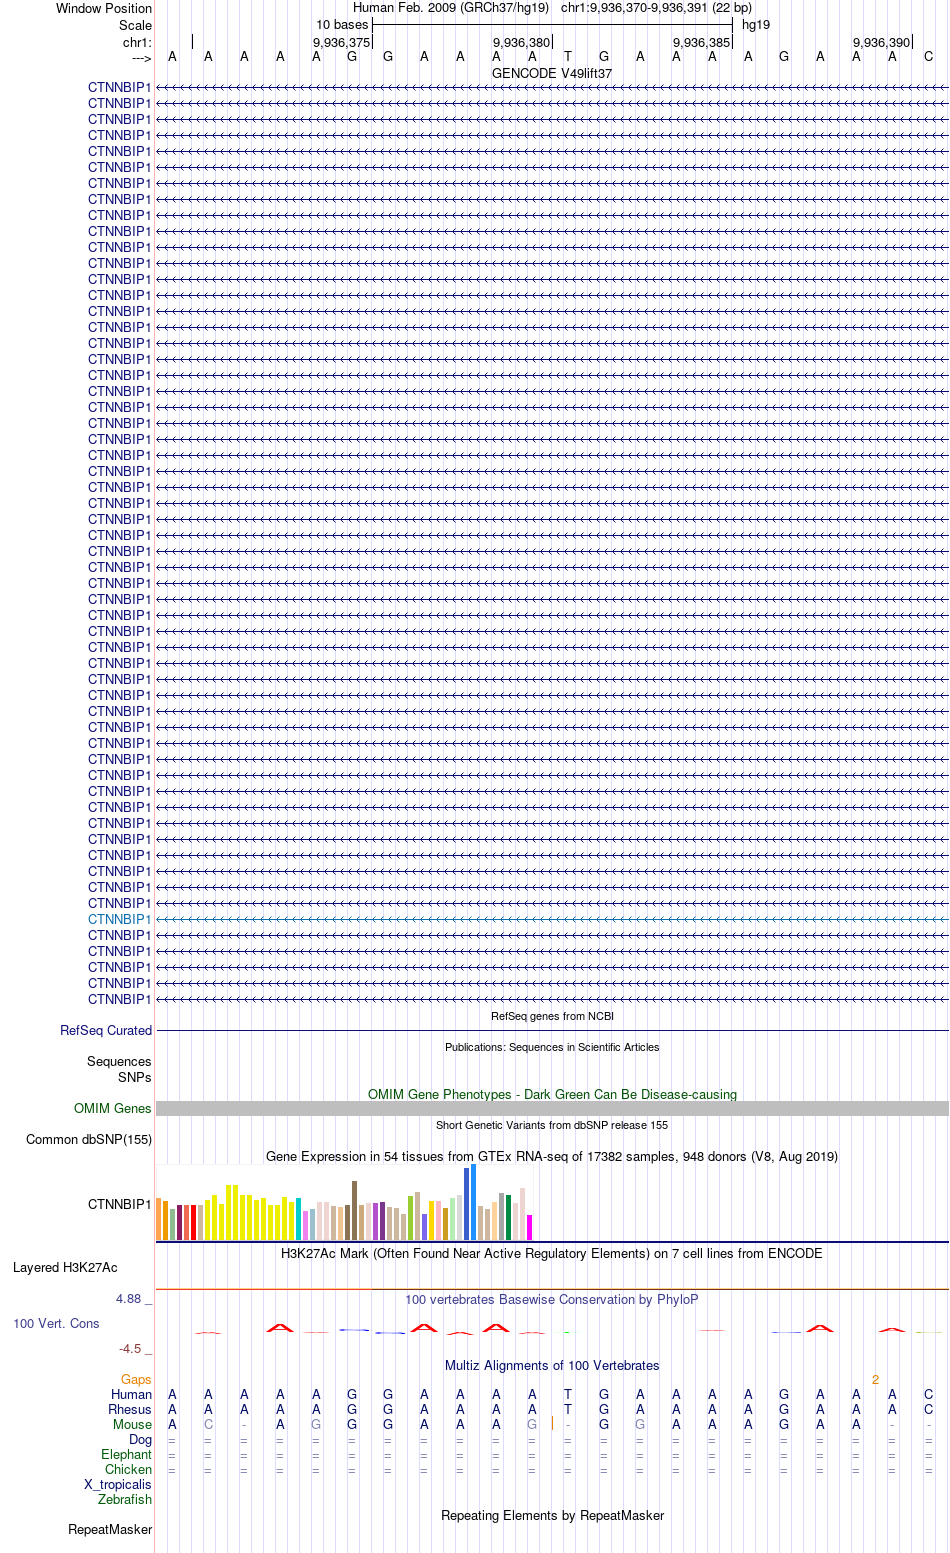
Task: Click the Common dbSNP(155) track label
Action: coord(89,1139)
